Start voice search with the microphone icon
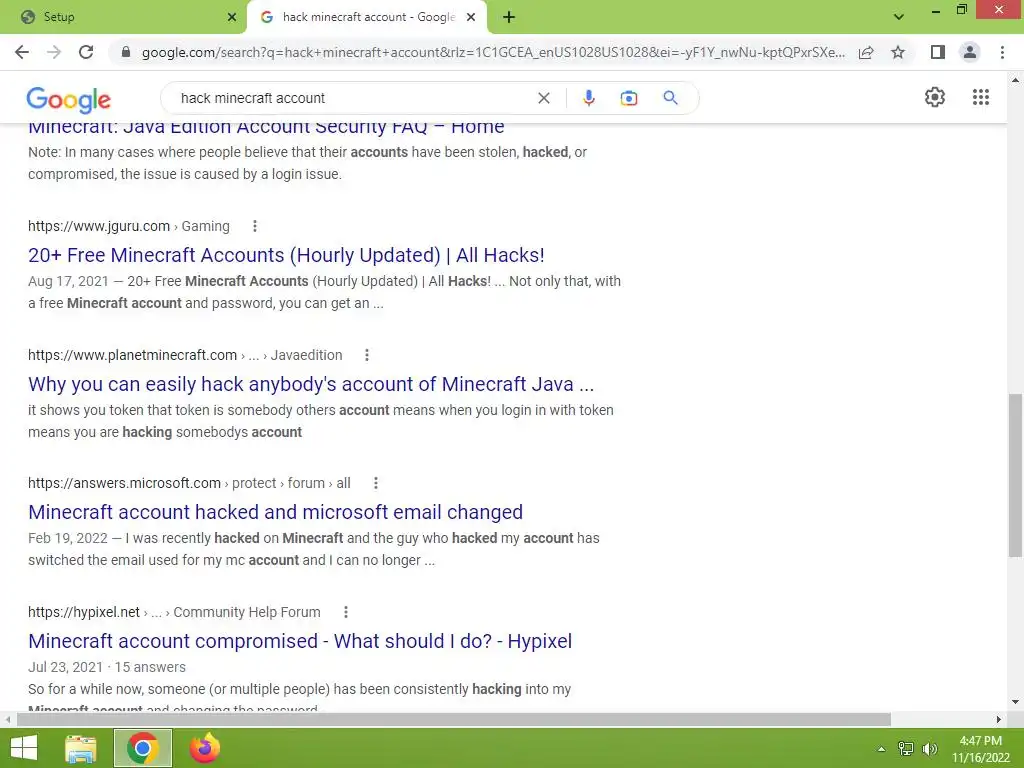This screenshot has height=768, width=1024. (x=588, y=98)
